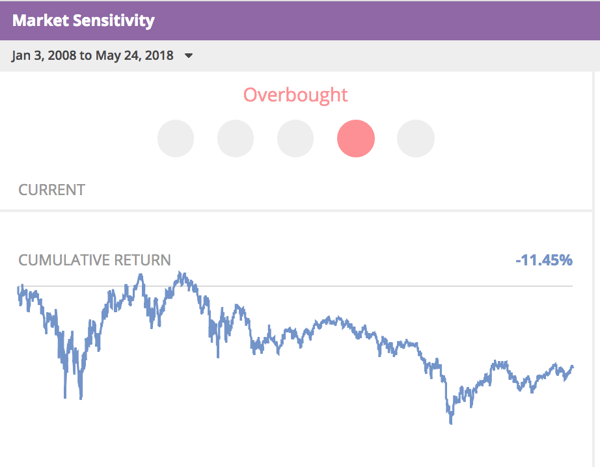Click the first gray sensitivity indicator circle
600x467 pixels.
(176, 139)
